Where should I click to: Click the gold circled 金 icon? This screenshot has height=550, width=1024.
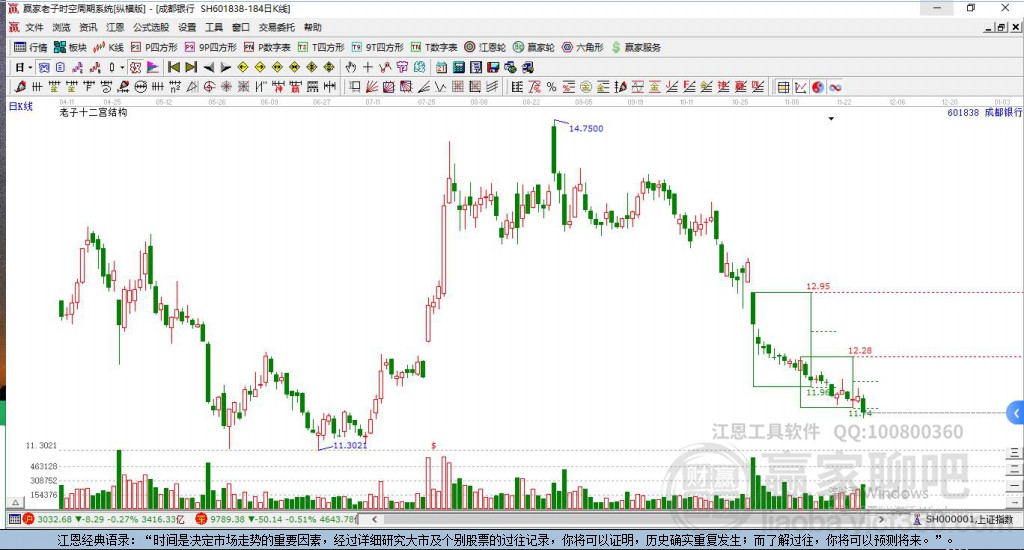(x=586, y=87)
